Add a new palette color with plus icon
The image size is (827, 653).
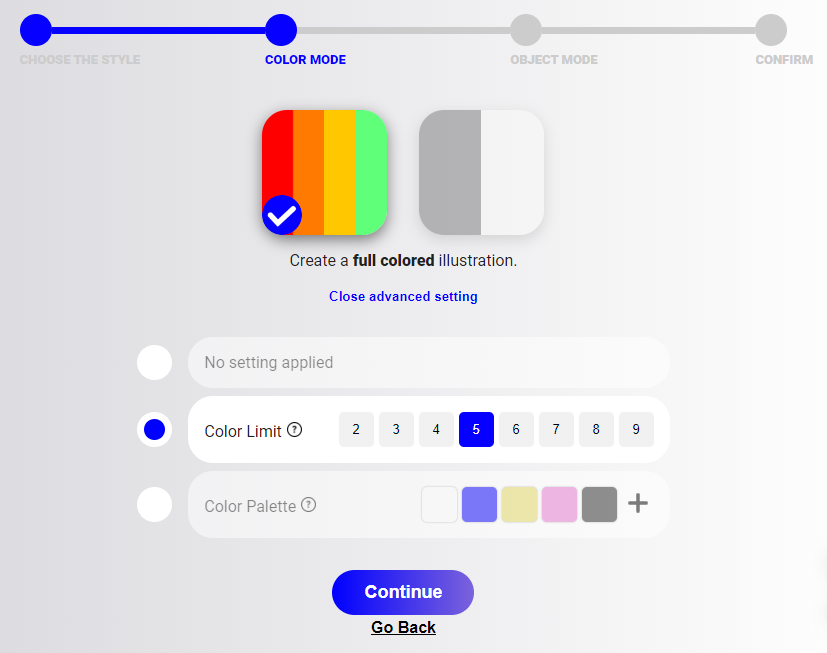click(x=638, y=504)
